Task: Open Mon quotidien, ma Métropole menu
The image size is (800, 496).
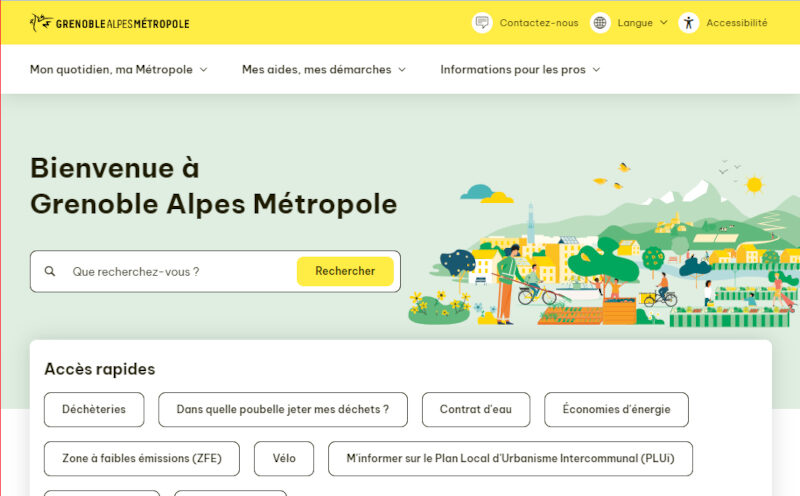Action: [x=118, y=69]
